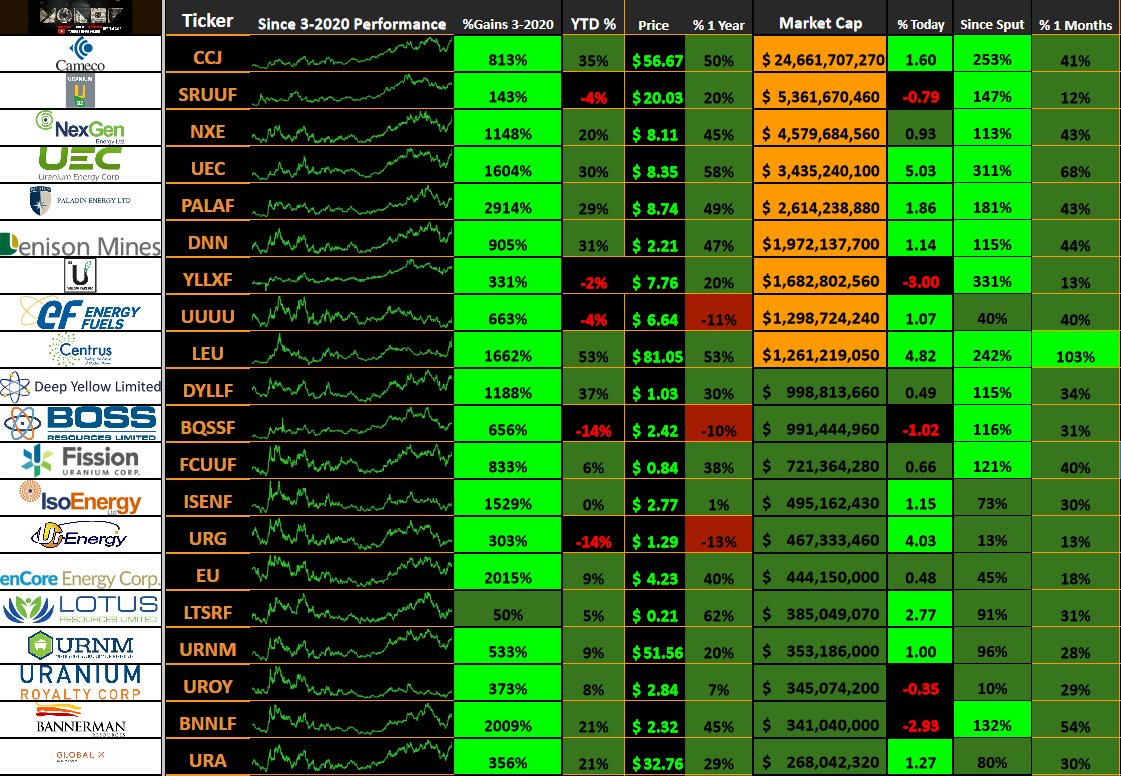Click the PALAF ticker cell
Screen dimensions: 1121x776
pos(207,205)
